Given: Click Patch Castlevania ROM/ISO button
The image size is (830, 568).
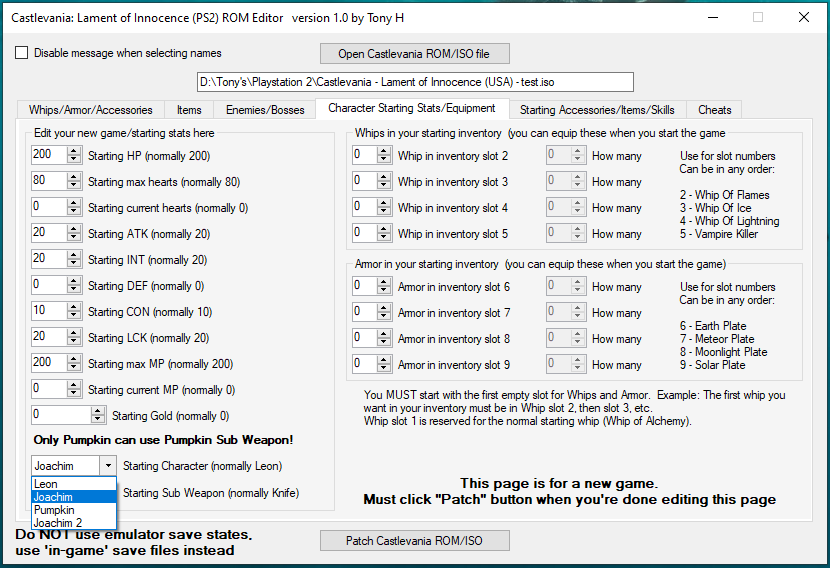Looking at the screenshot, I should pos(415,541).
